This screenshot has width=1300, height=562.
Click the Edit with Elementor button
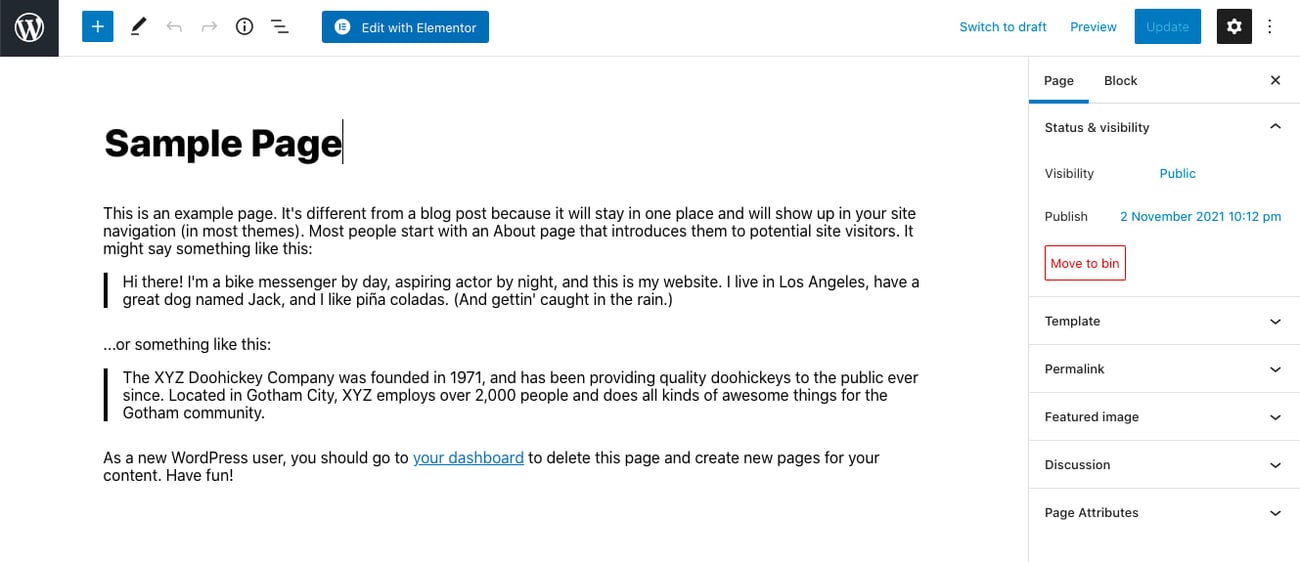click(x=405, y=27)
